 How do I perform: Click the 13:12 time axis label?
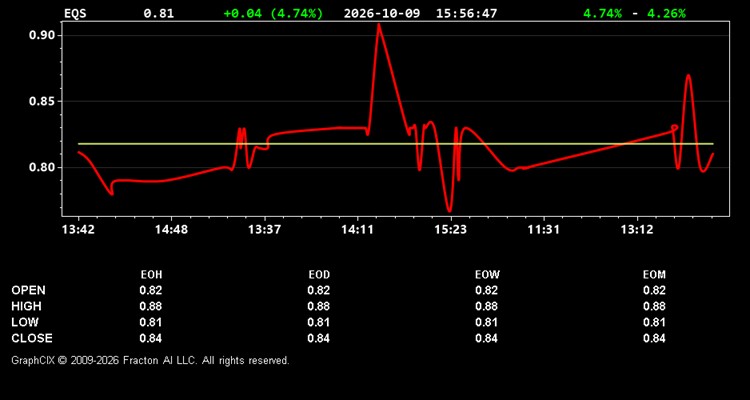tap(637, 230)
